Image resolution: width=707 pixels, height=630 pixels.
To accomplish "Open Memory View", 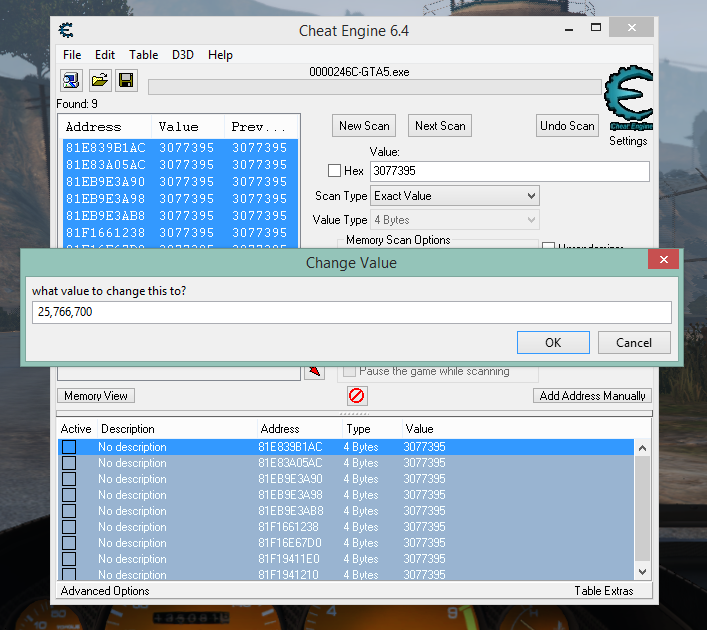I will [96, 396].
